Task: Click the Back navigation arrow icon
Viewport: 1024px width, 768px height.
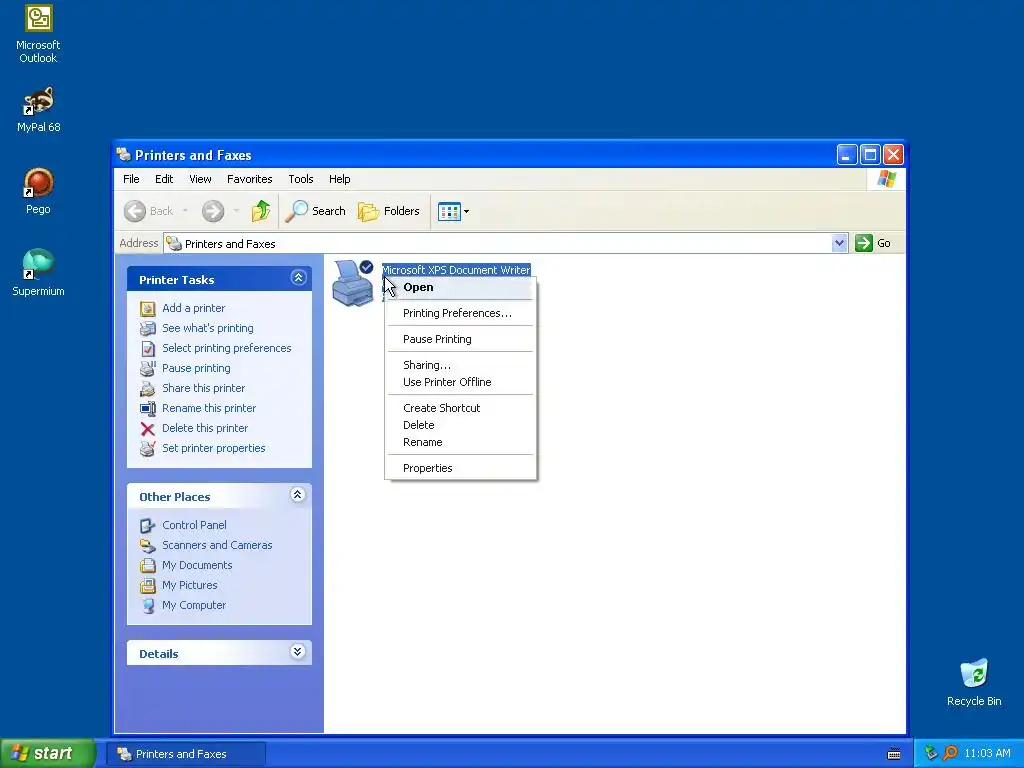Action: pos(135,211)
